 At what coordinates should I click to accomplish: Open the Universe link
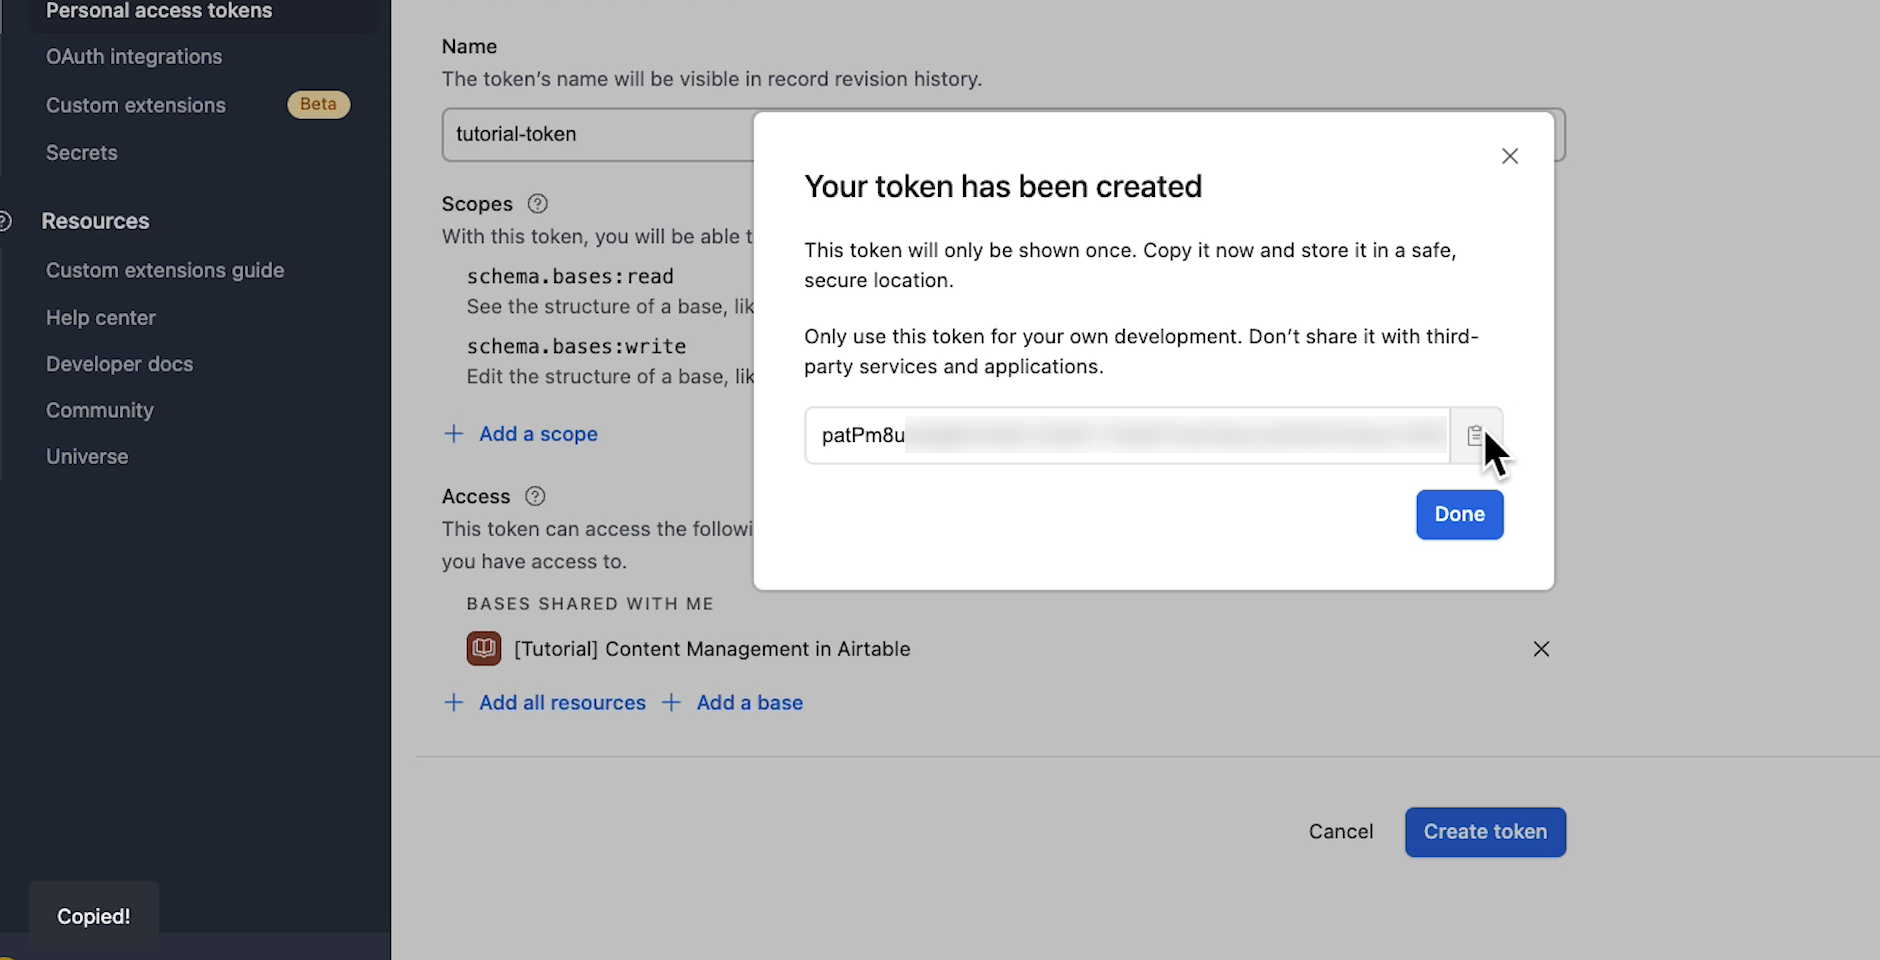coord(87,456)
